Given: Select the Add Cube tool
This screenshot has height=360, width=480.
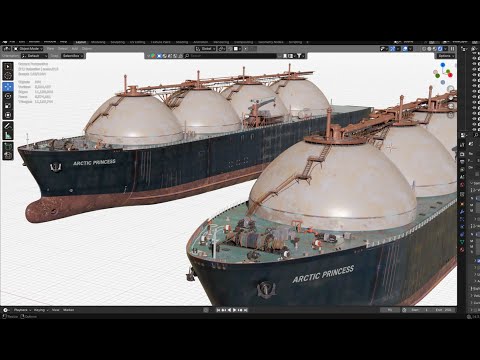Looking at the screenshot, I should click(8, 146).
